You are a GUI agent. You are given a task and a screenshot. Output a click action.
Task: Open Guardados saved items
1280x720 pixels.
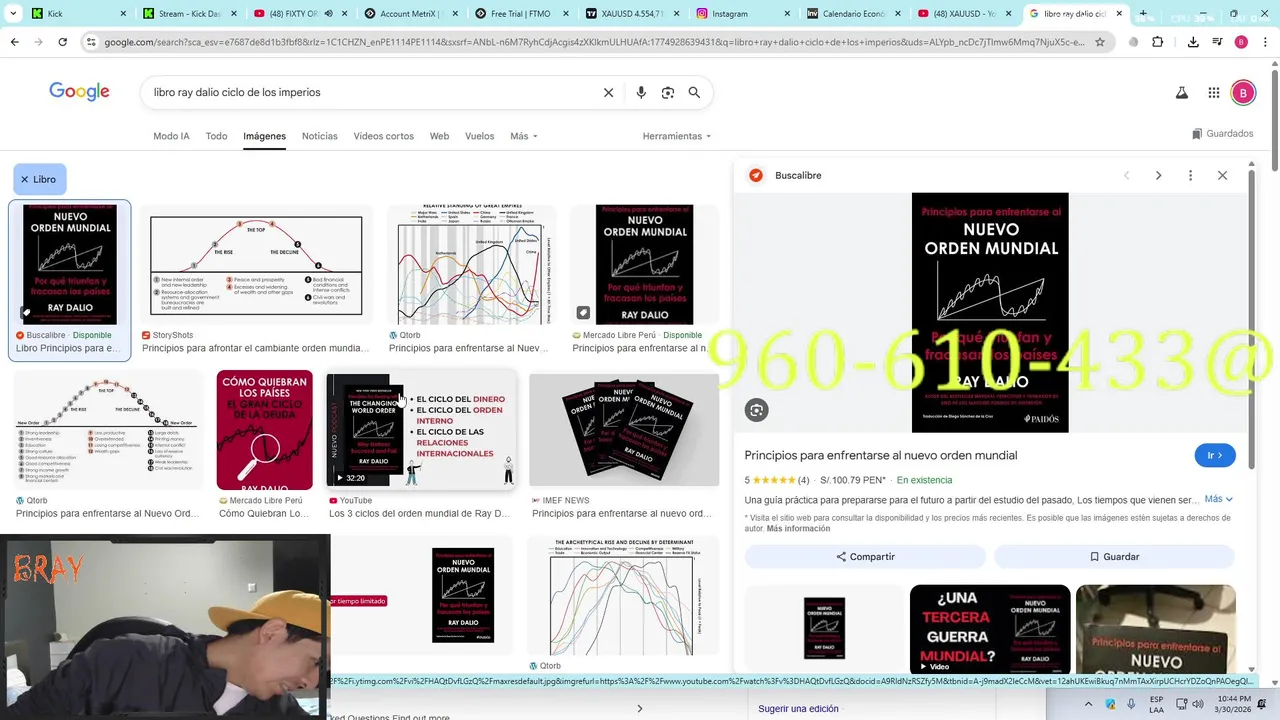point(1222,134)
